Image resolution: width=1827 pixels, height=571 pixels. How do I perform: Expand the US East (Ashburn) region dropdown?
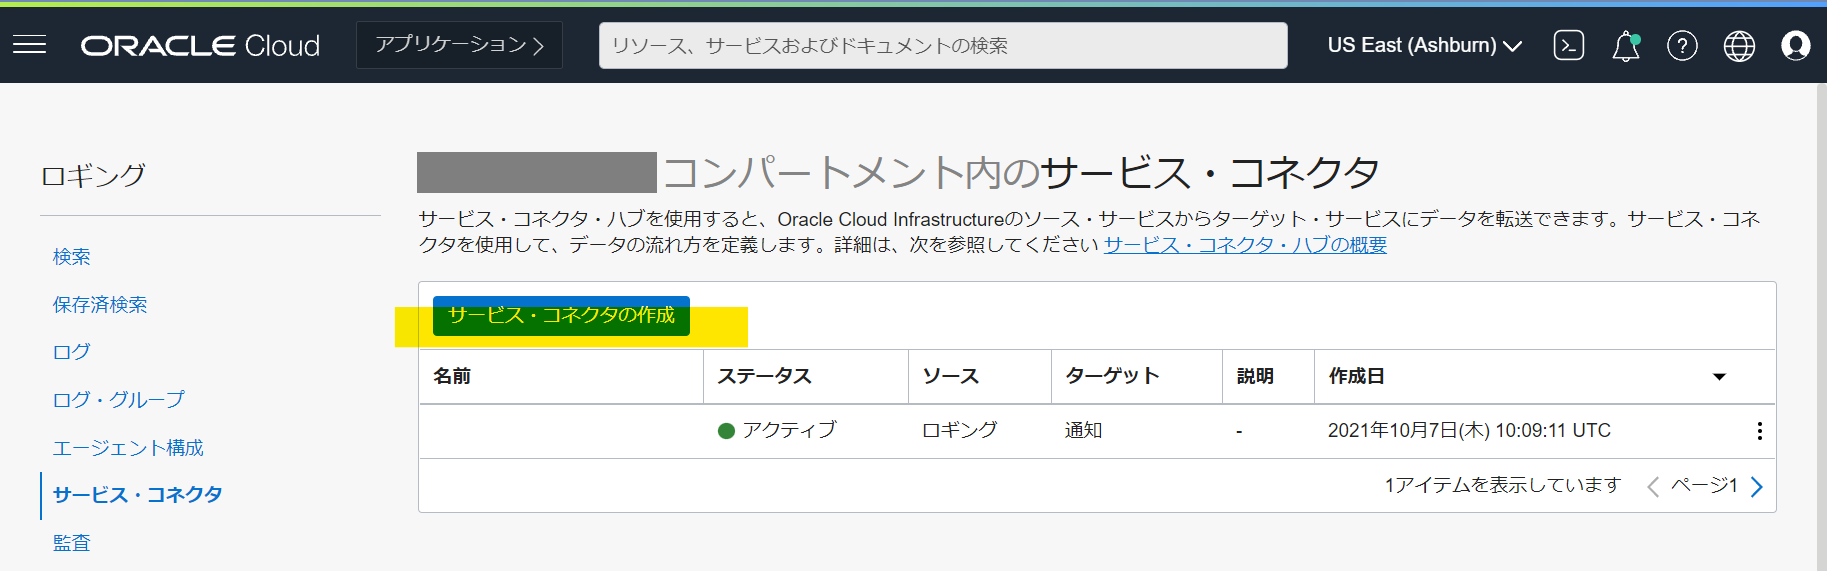(x=1424, y=46)
